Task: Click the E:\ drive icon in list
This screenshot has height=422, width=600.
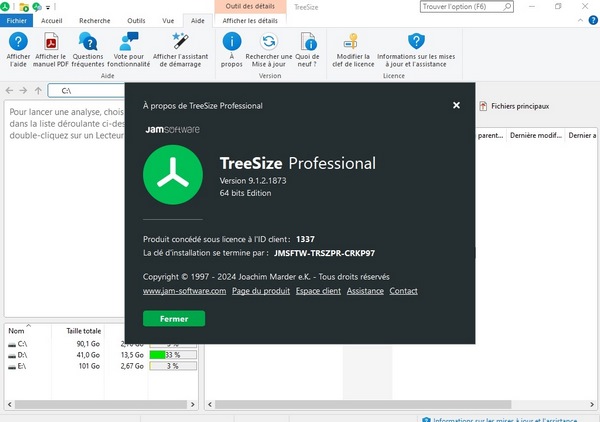Action: point(12,367)
